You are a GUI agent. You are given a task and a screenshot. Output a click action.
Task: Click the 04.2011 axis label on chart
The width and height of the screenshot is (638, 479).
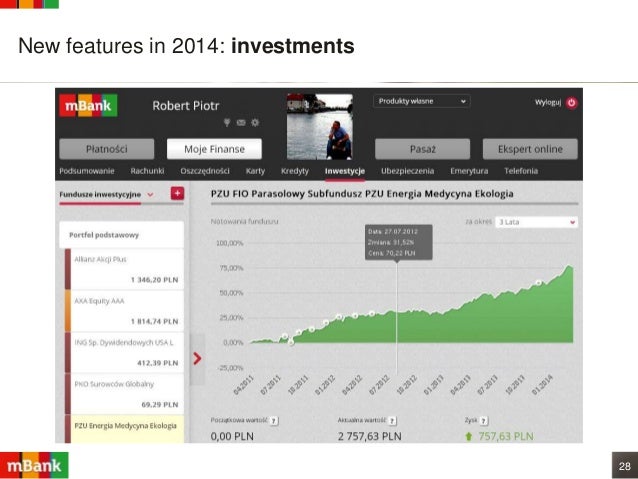coord(243,385)
